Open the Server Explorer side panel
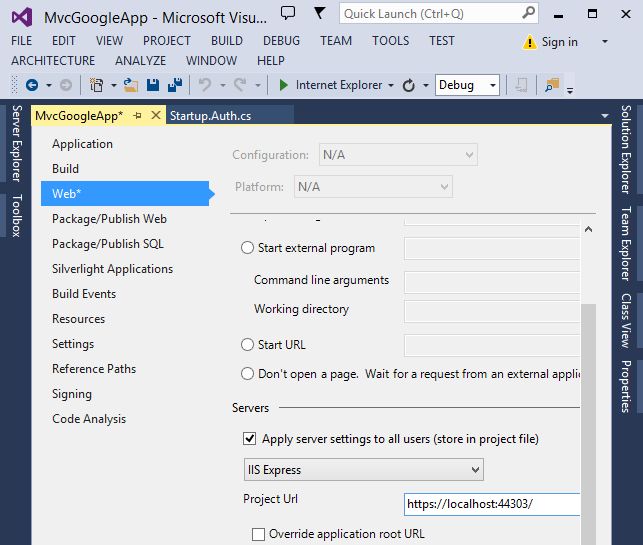Viewport: 643px width, 545px height. pyautogui.click(x=17, y=143)
